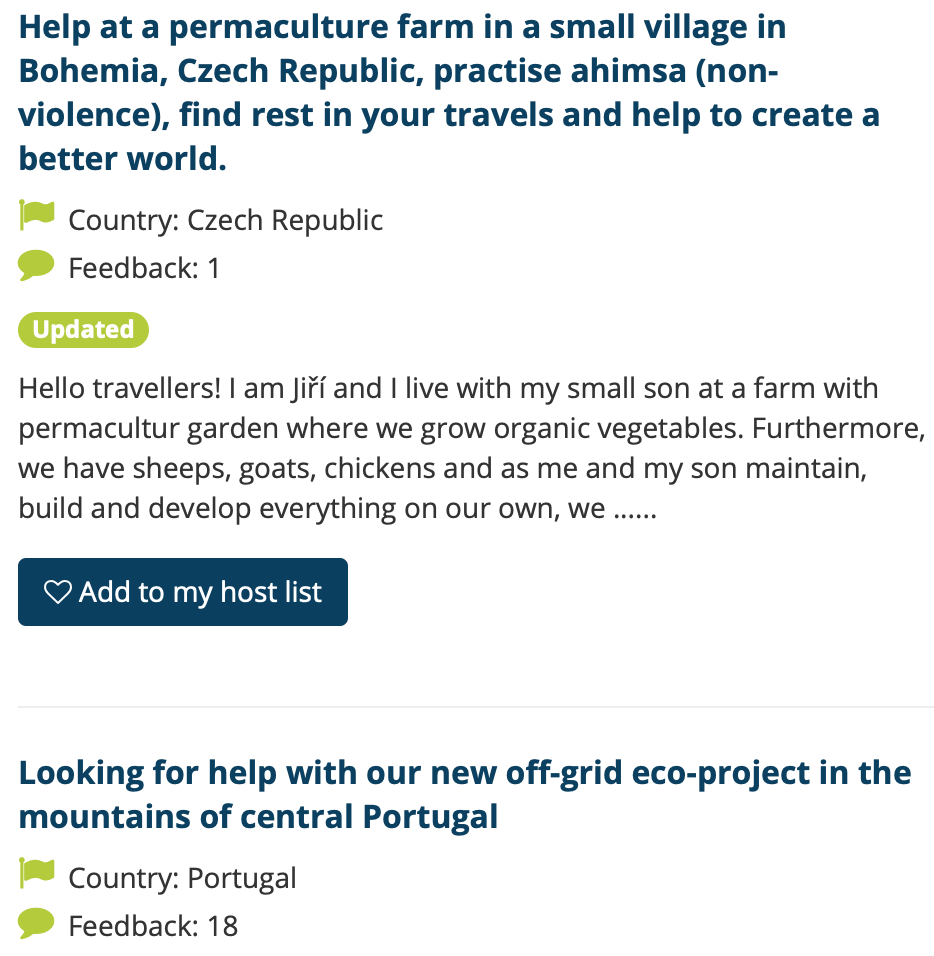
Task: Click the 'Country: Czech Republic' text
Action: (x=225, y=220)
